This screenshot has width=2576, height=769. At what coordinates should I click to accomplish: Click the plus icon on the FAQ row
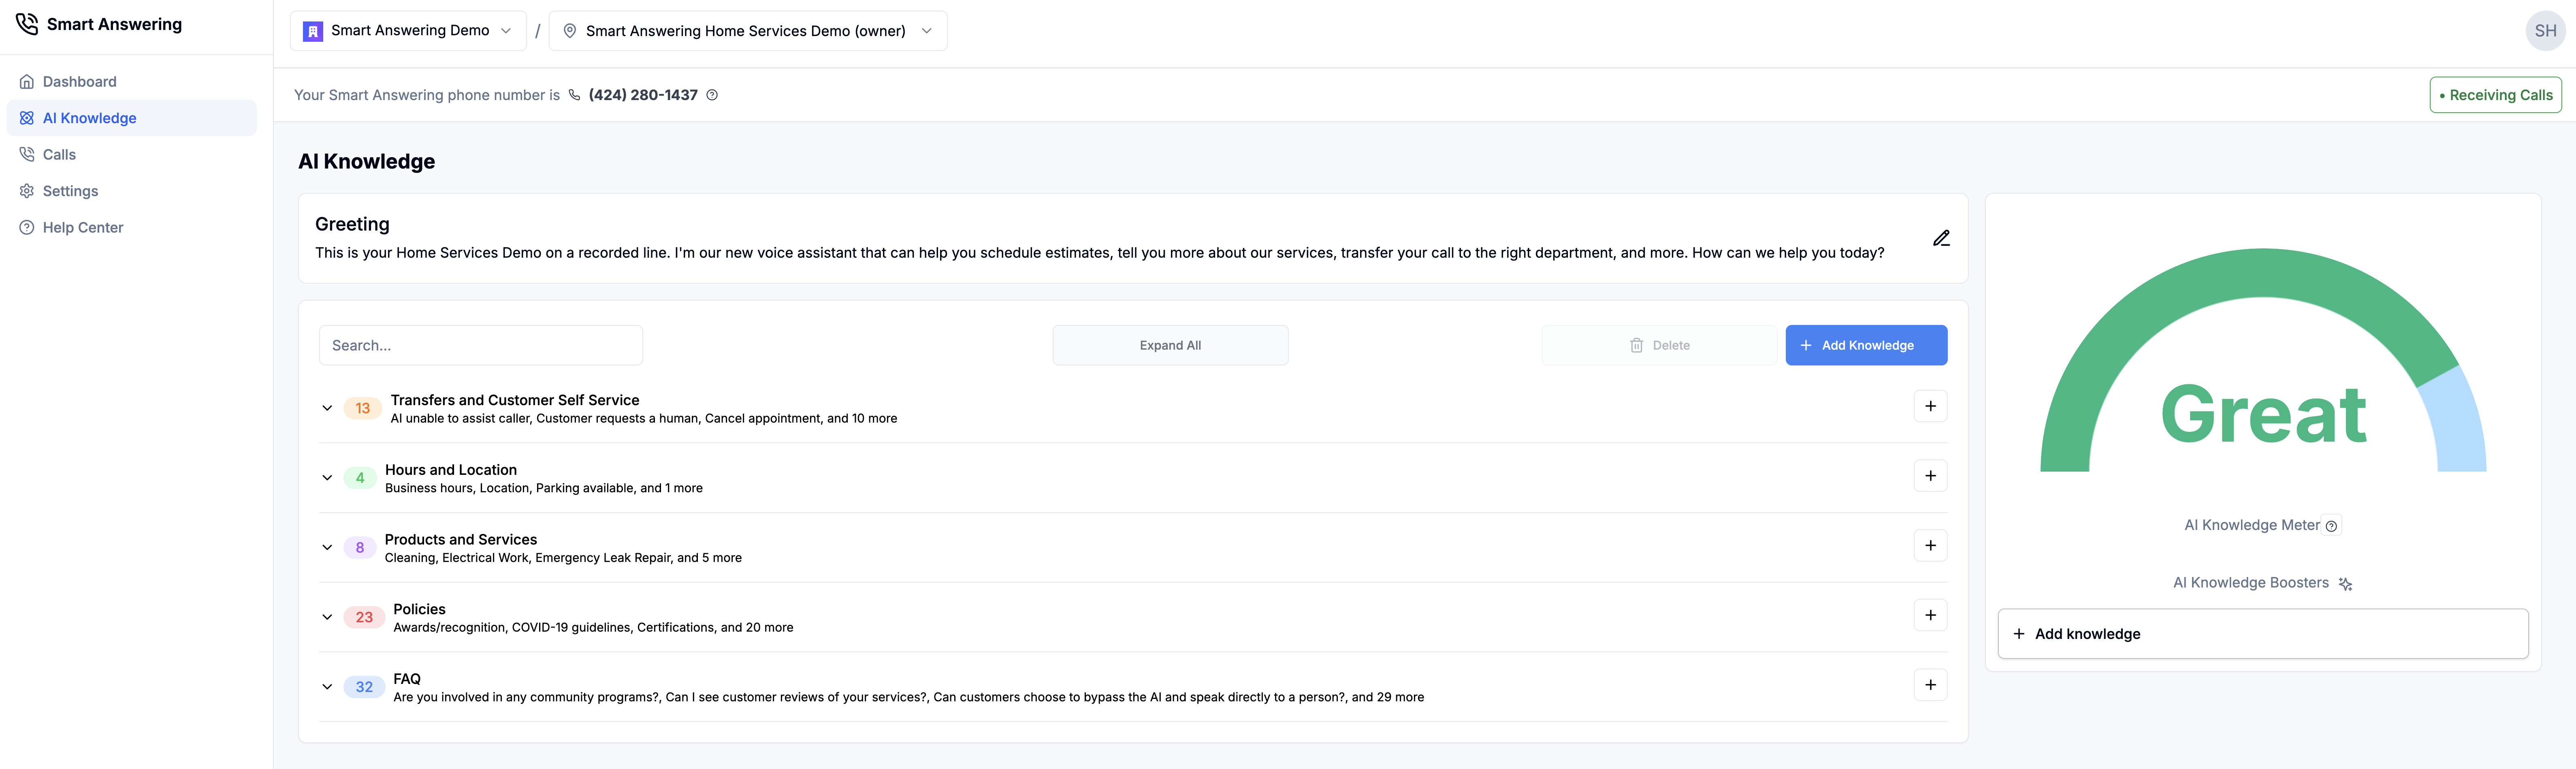click(1930, 685)
